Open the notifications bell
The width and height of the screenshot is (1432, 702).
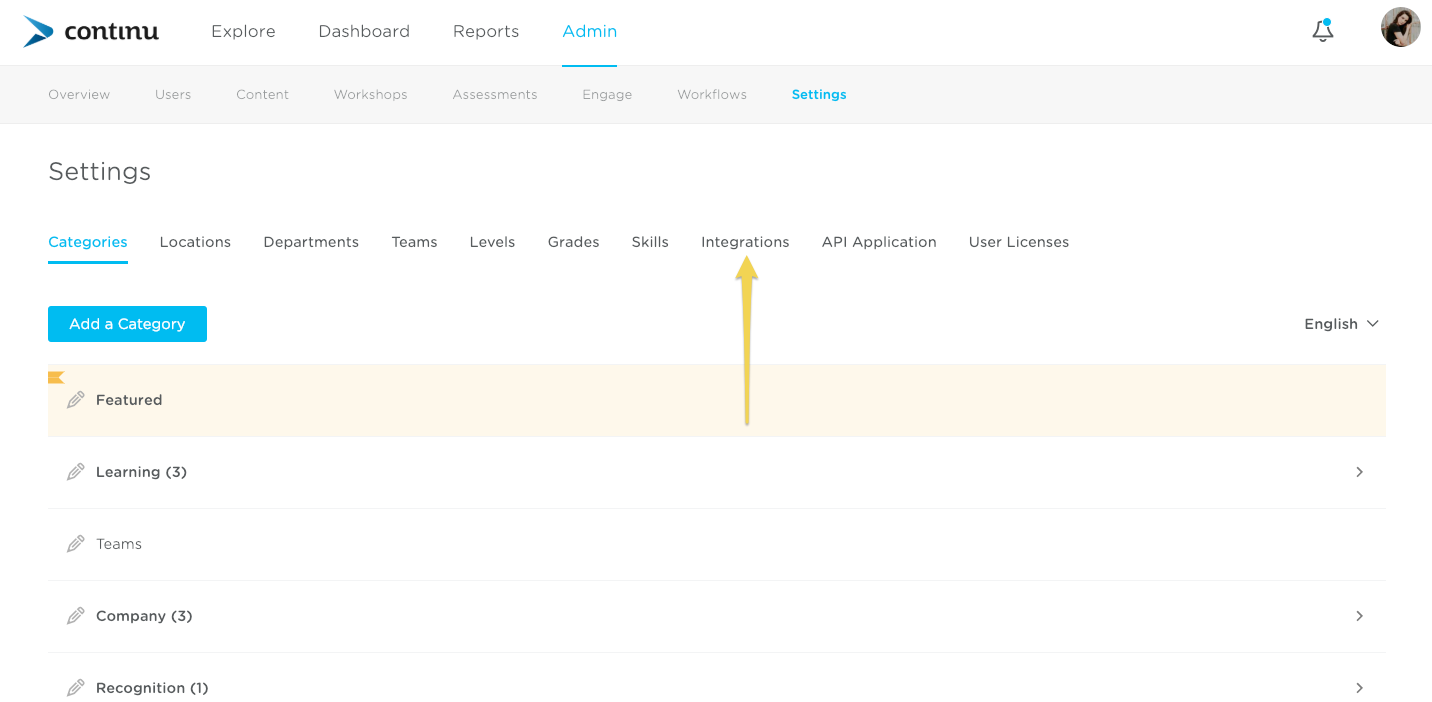point(1323,30)
